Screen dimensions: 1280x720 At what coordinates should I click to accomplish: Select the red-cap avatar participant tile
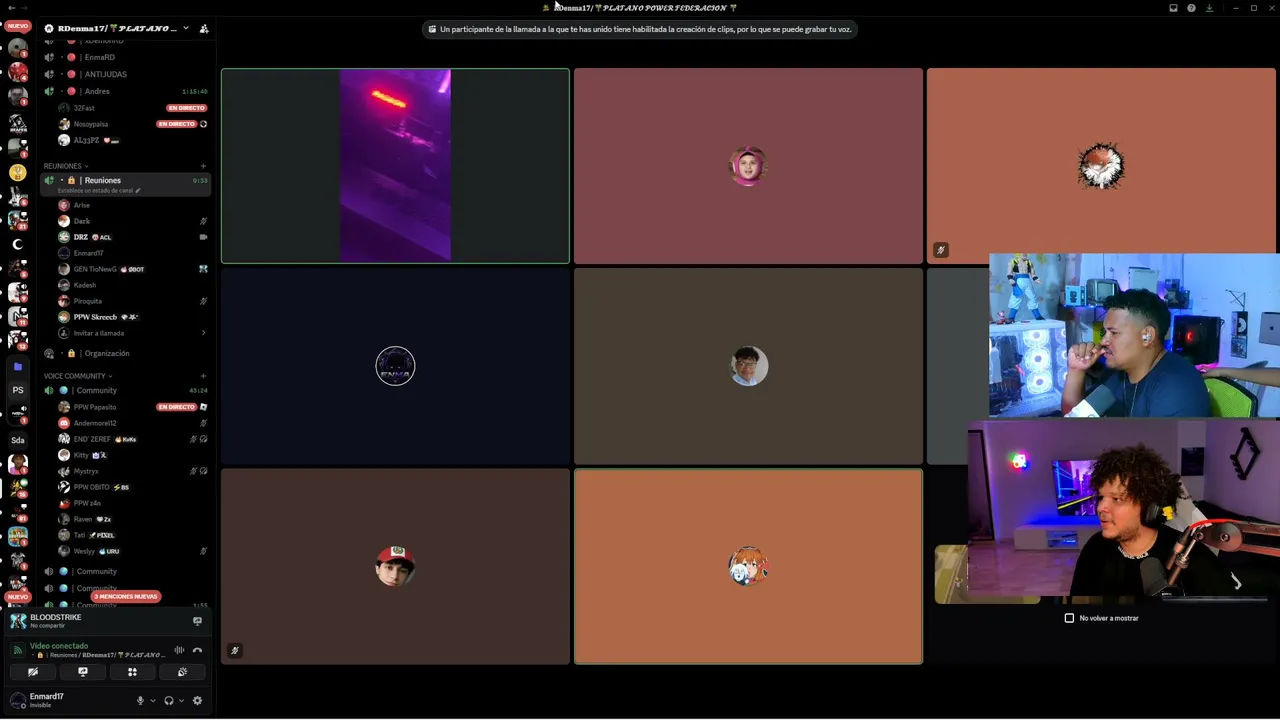(x=395, y=566)
